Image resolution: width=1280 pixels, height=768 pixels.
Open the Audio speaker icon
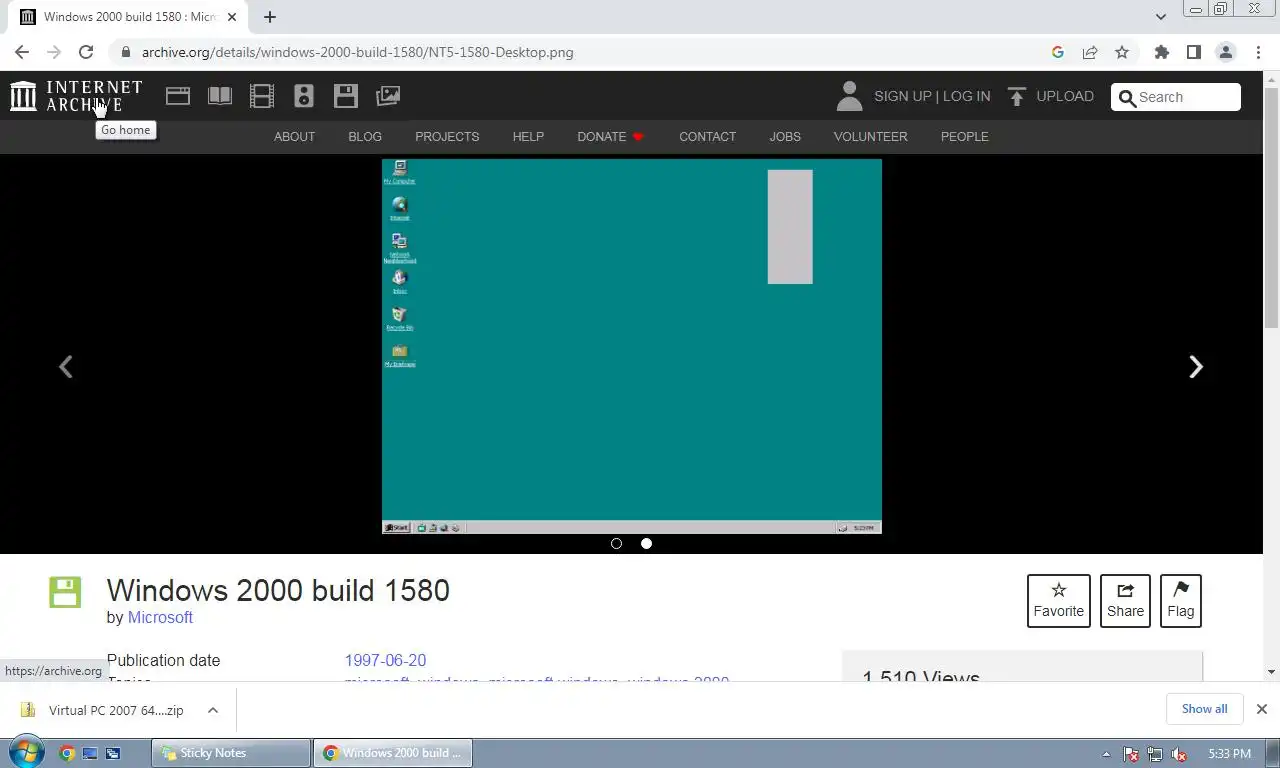click(304, 96)
